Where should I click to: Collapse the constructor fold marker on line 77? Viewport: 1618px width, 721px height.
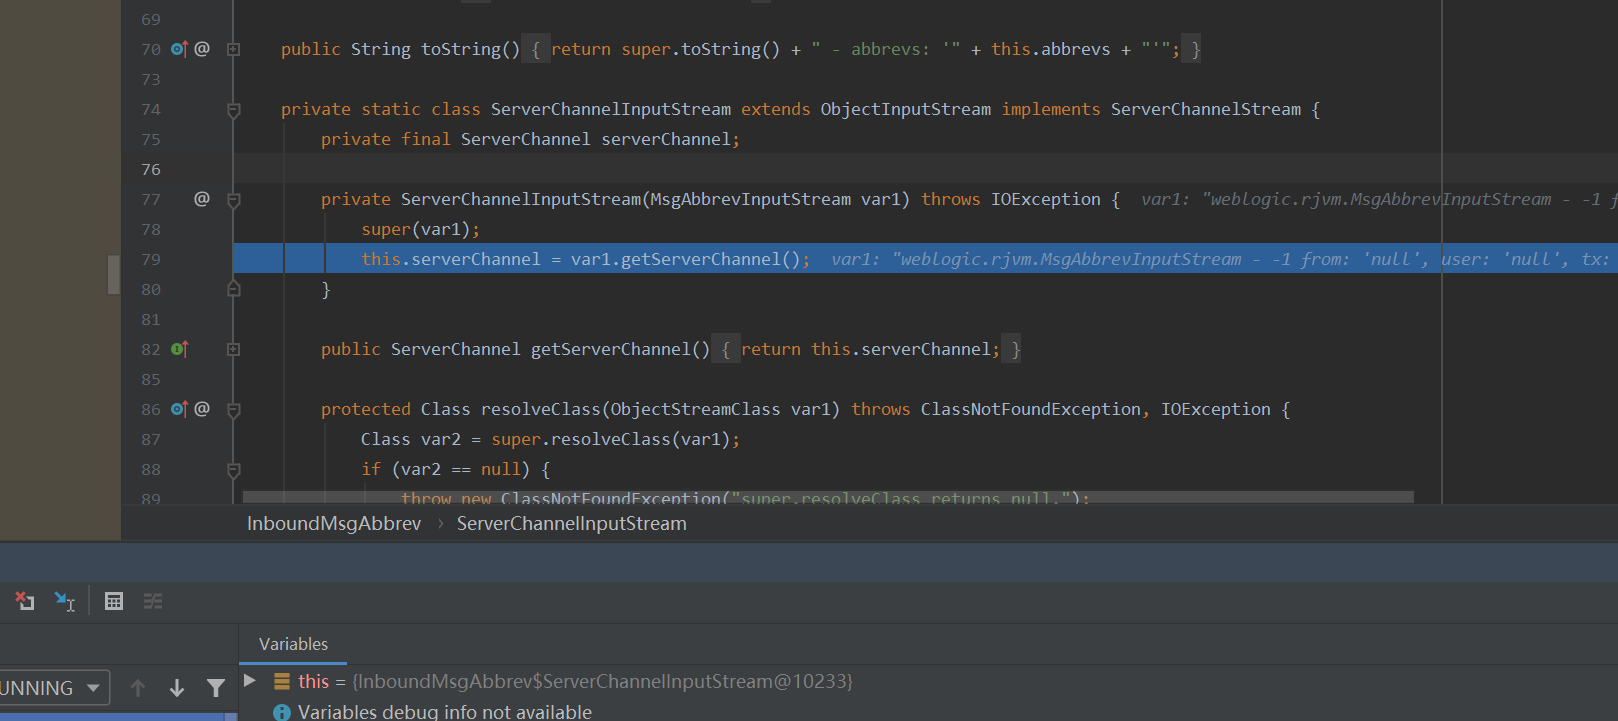click(233, 200)
